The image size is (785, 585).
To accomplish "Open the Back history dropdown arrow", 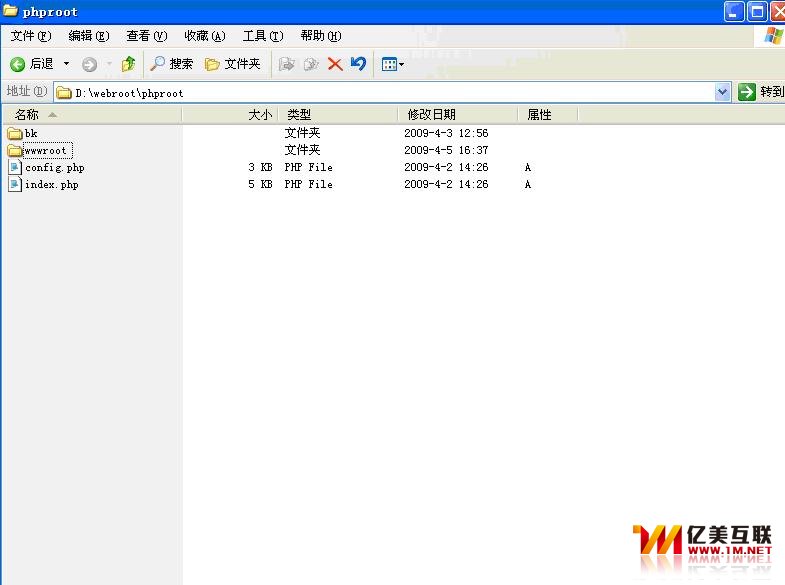I will pyautogui.click(x=66, y=64).
